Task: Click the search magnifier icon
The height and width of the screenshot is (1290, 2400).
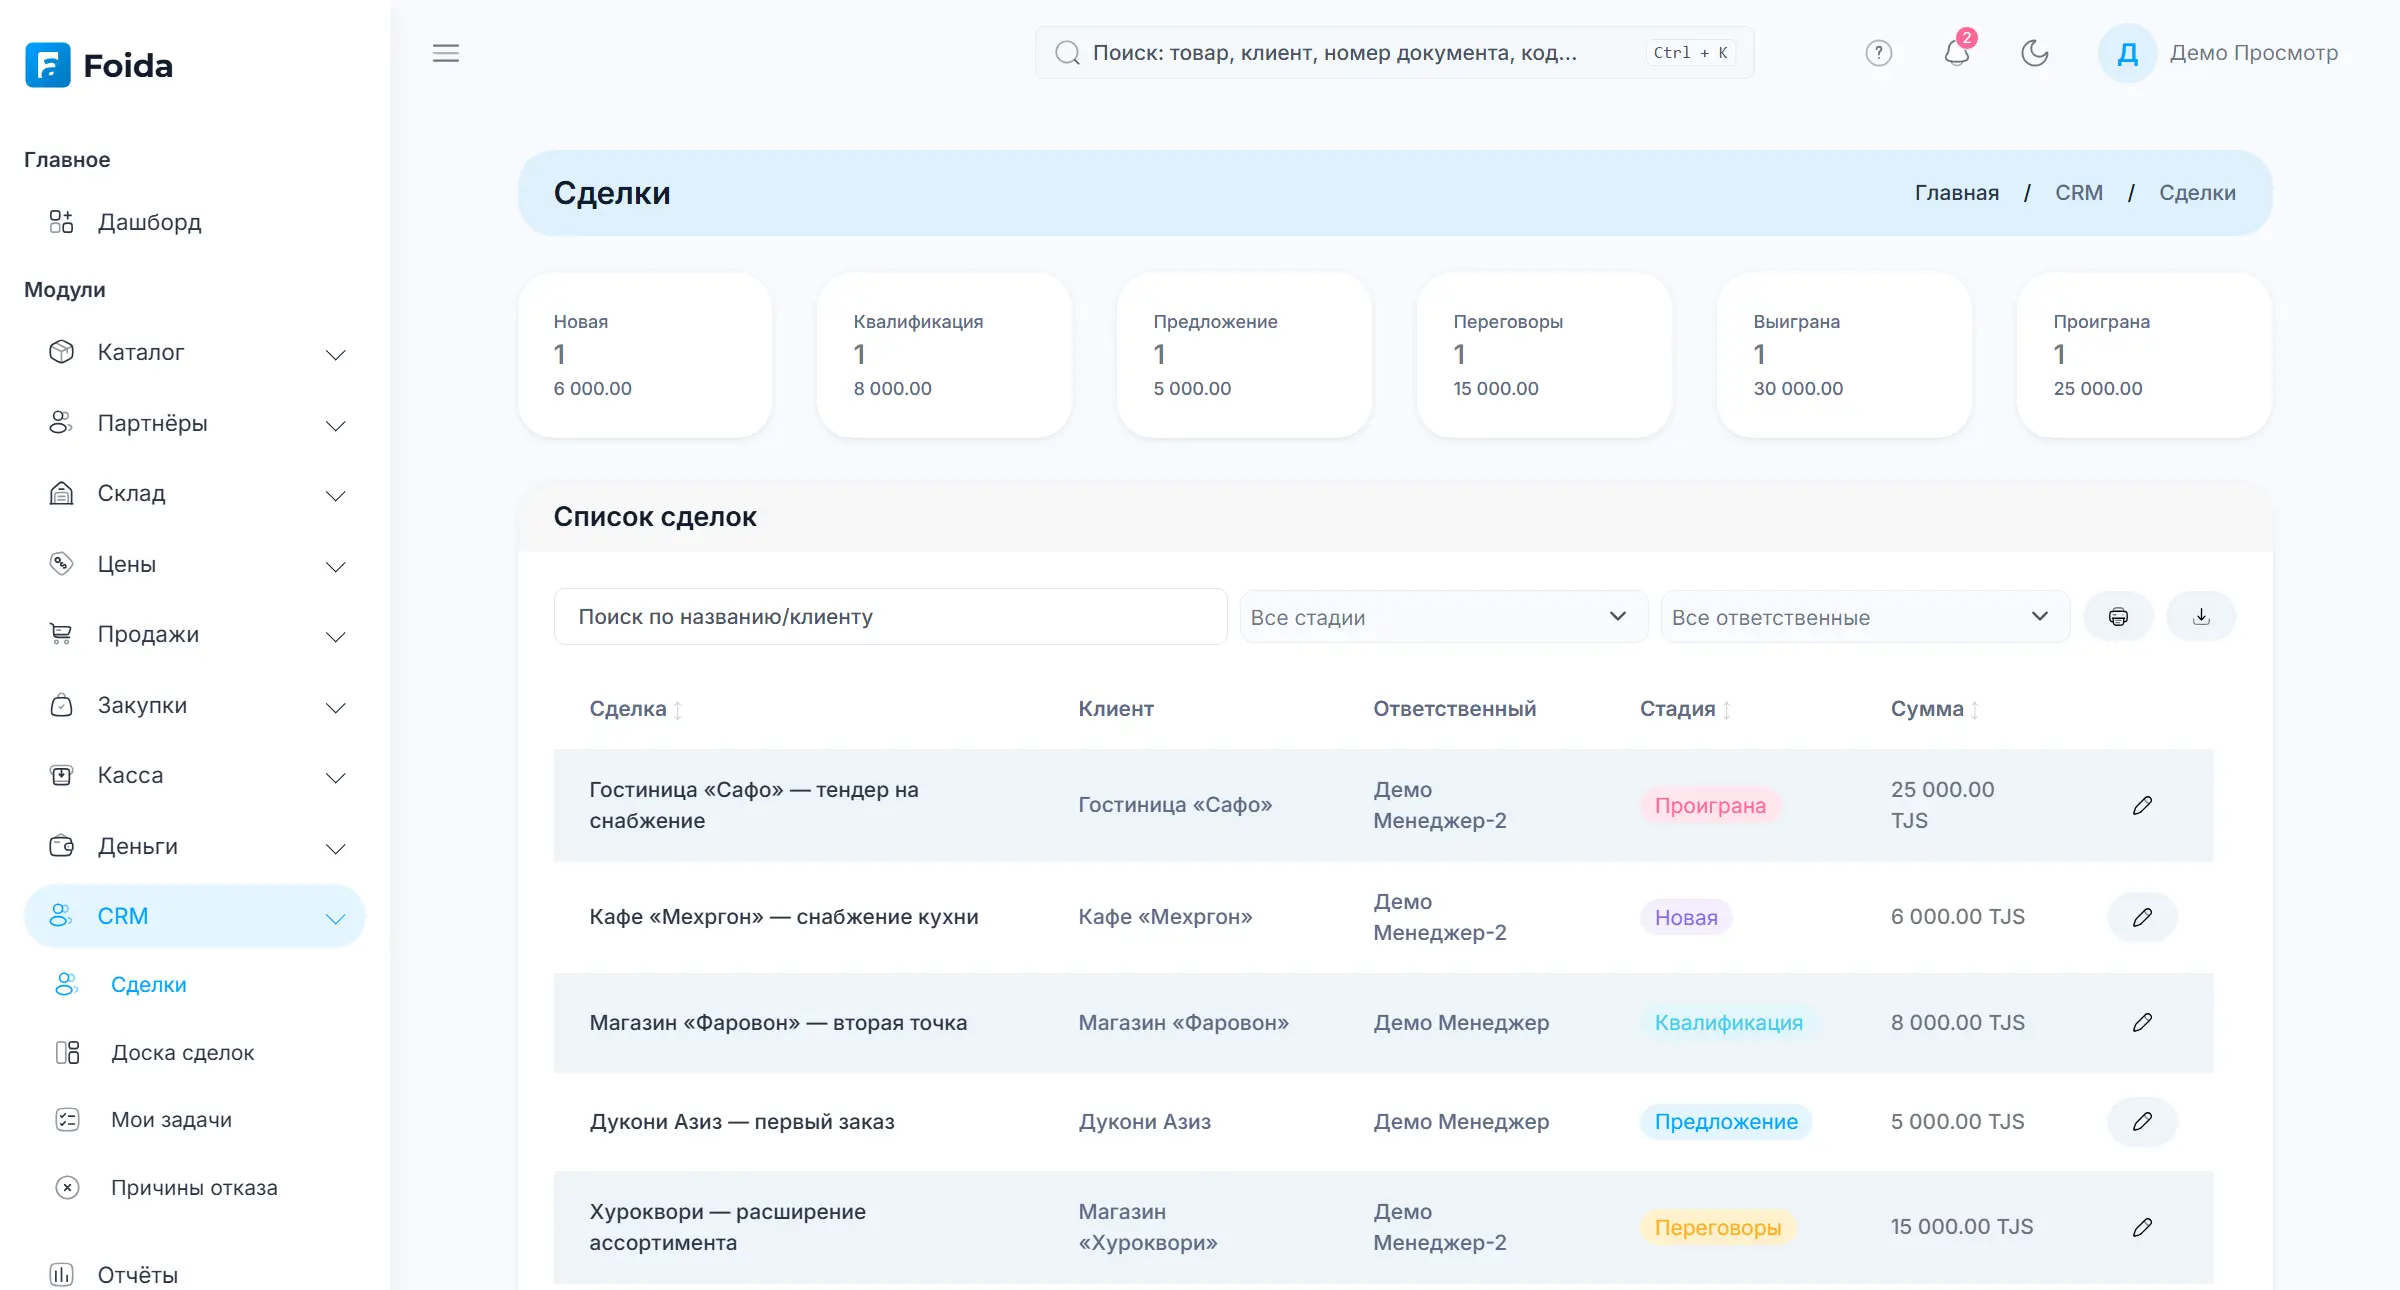Action: coord(1068,53)
